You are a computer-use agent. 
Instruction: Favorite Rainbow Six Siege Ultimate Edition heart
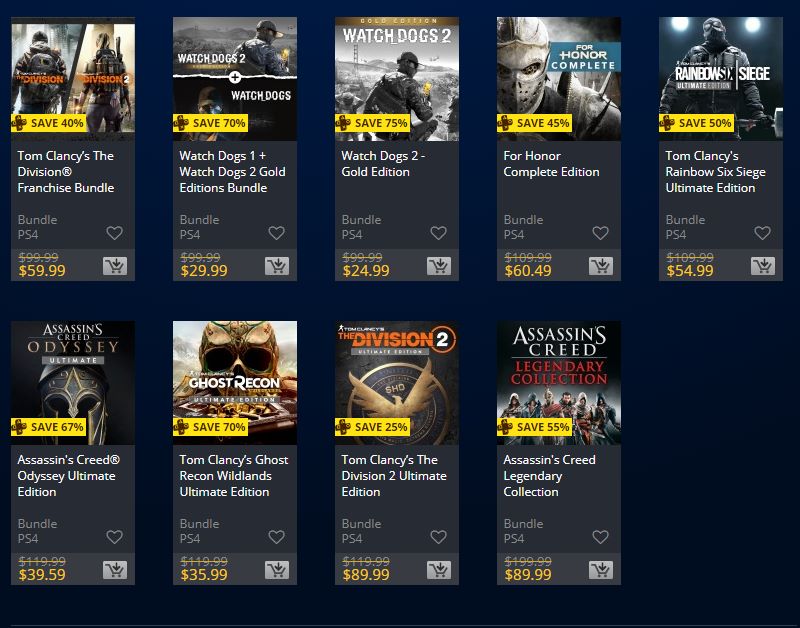(762, 233)
